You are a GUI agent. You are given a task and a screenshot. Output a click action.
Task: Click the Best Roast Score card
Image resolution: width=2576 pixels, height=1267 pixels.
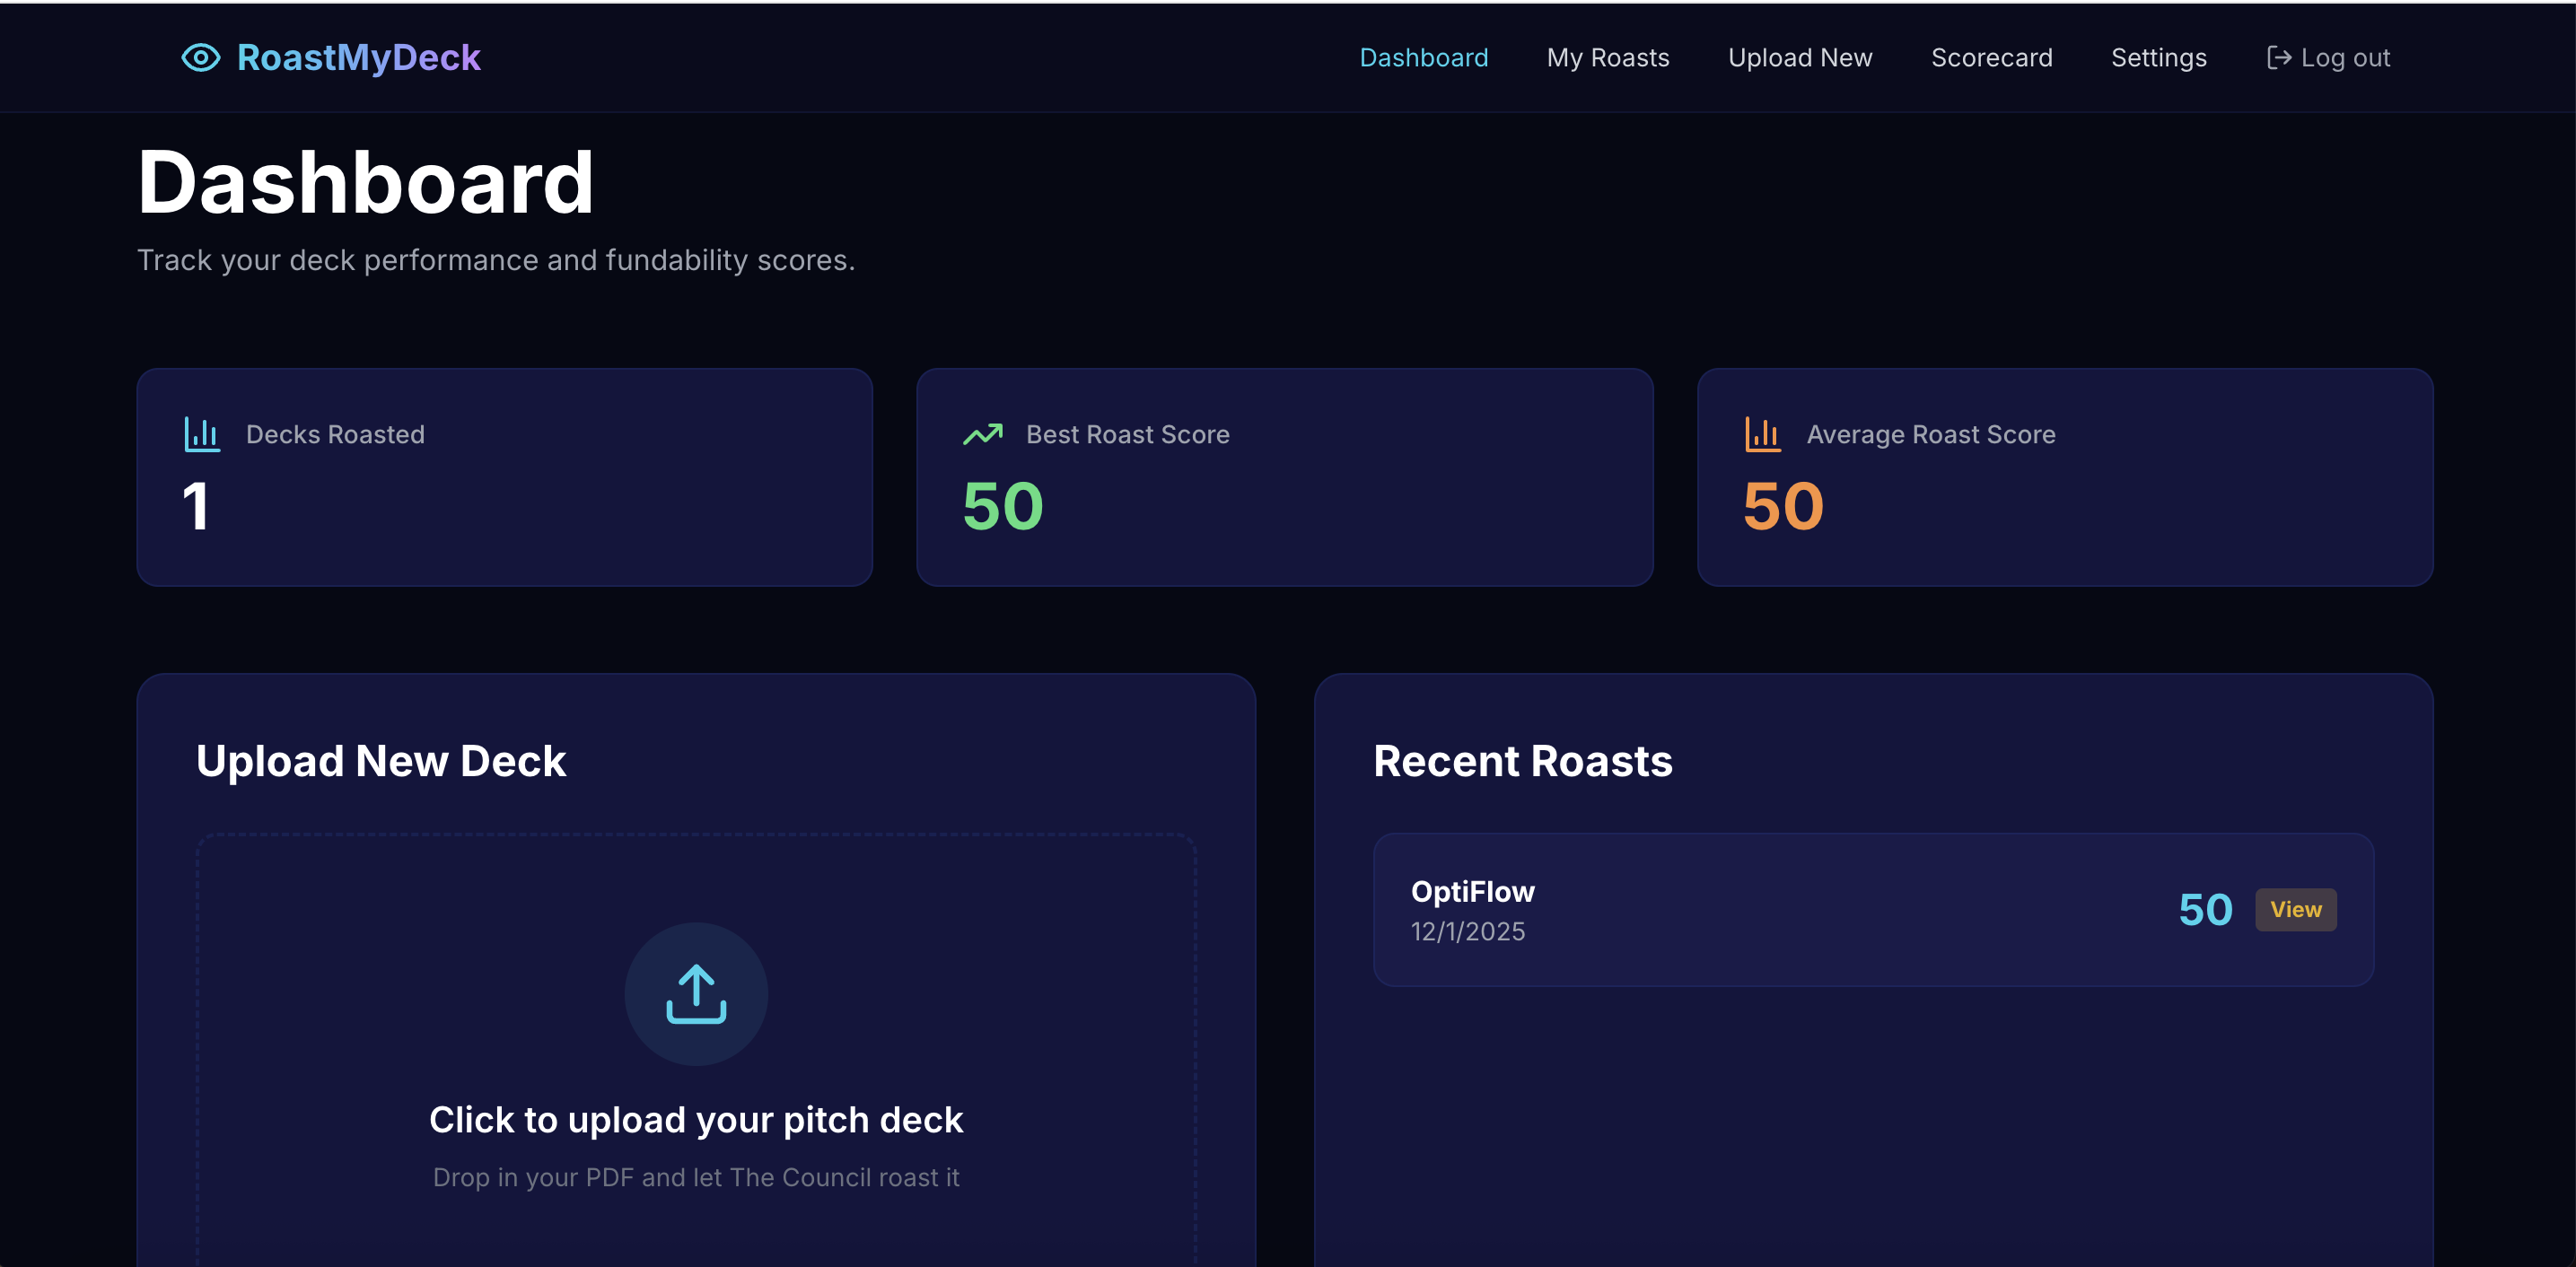(1286, 477)
